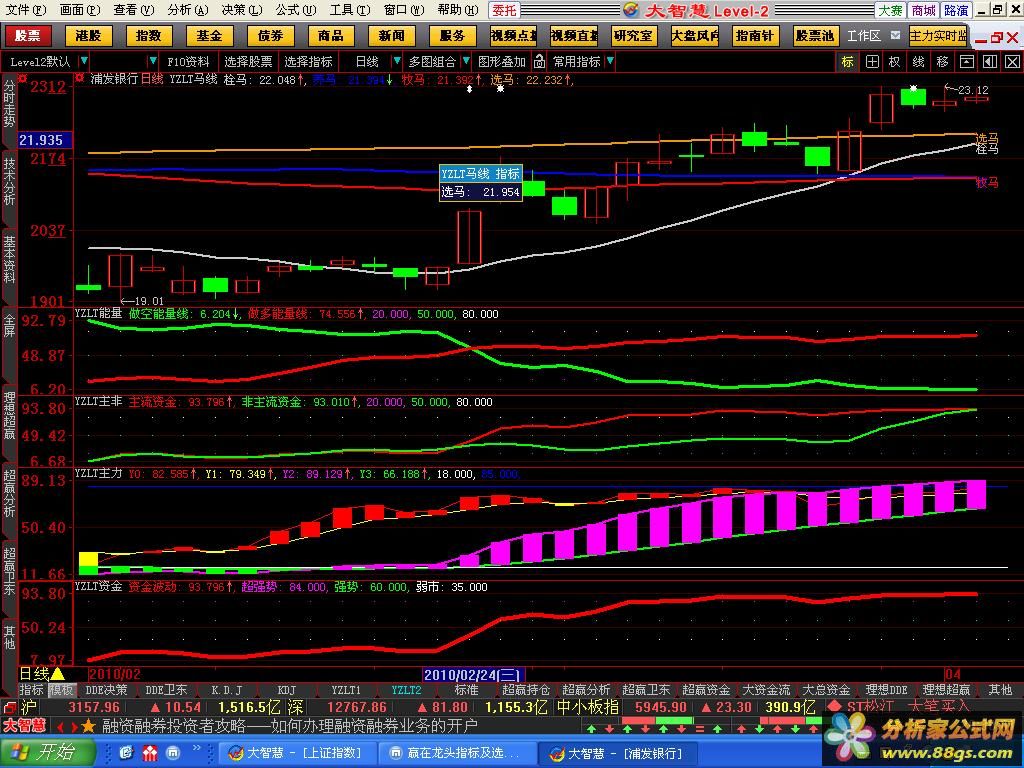1024x768 pixels.
Task: Select the 大资金流 indicator tab
Action: (766, 690)
